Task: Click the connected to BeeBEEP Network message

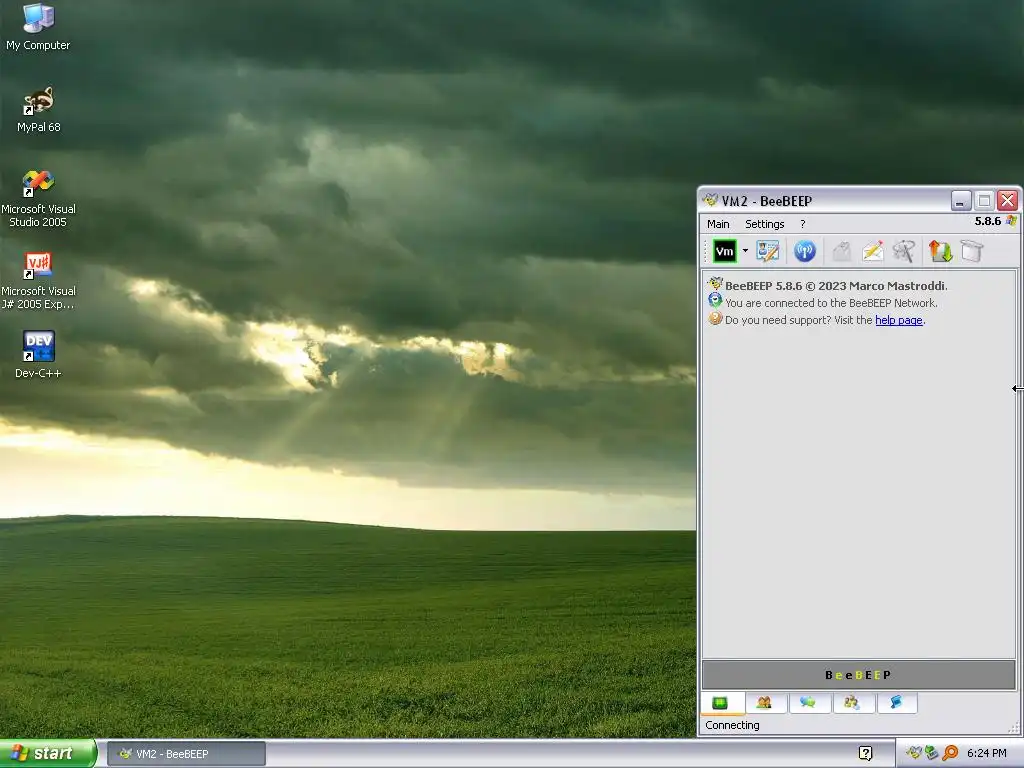Action: (831, 303)
